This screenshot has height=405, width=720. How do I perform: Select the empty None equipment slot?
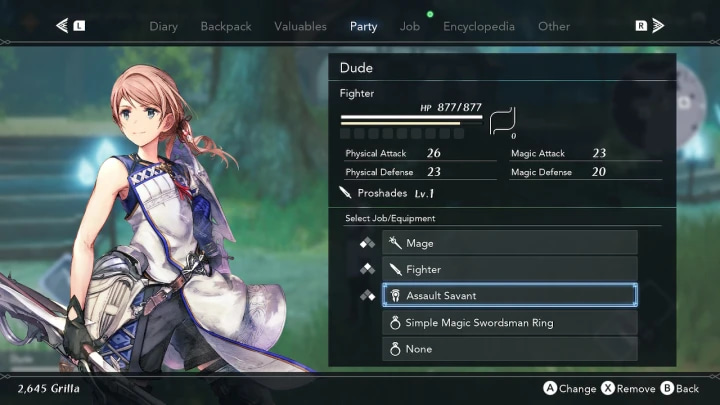click(510, 349)
